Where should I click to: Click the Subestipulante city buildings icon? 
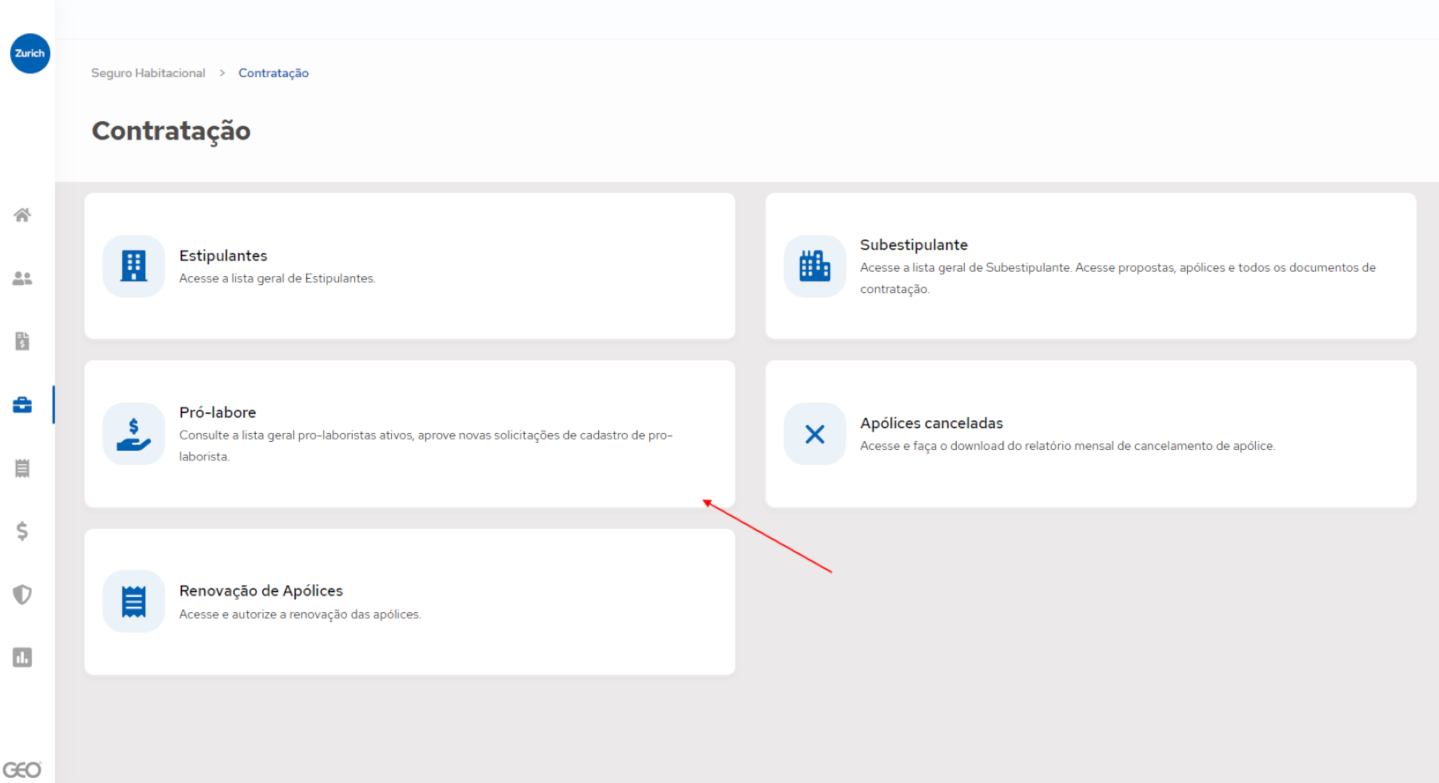[x=815, y=266]
